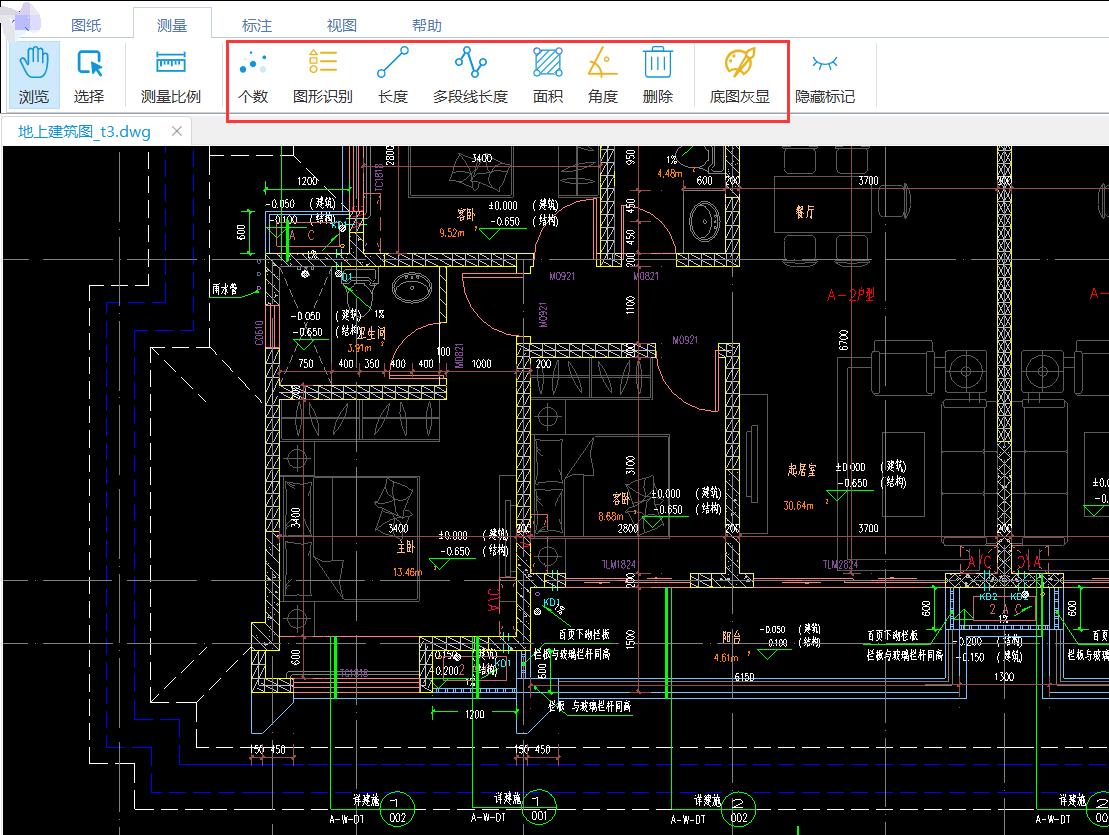This screenshot has height=835, width=1109.
Task: Click the 个数 count tool
Action: (x=253, y=74)
